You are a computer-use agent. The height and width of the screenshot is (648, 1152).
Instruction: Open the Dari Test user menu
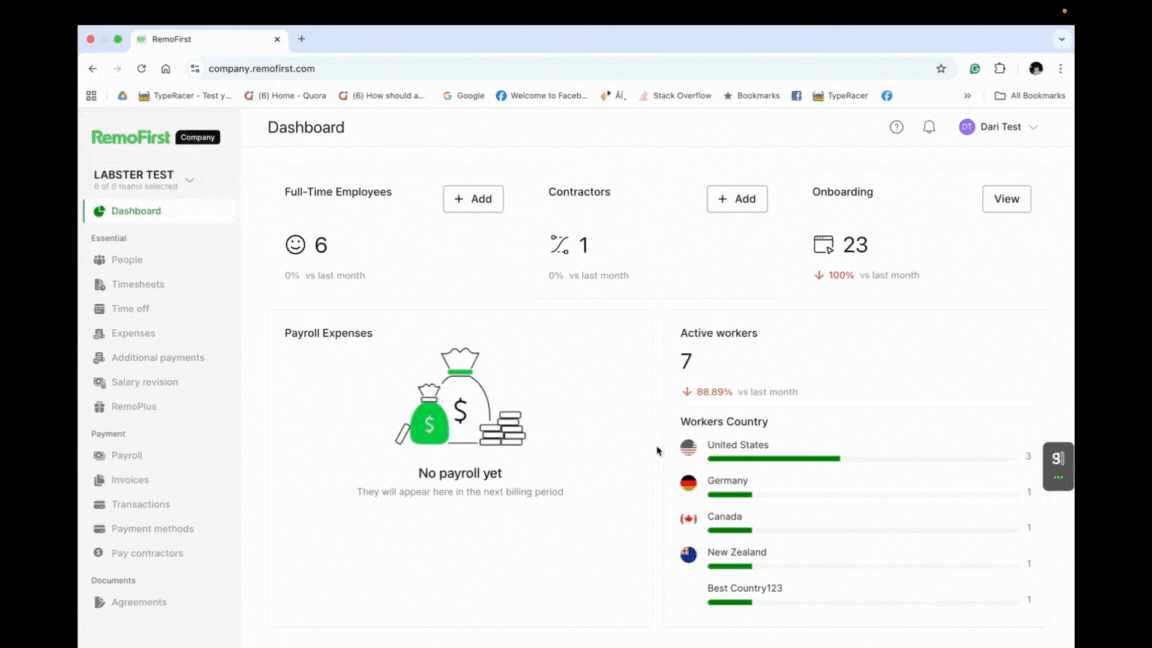tap(998, 127)
